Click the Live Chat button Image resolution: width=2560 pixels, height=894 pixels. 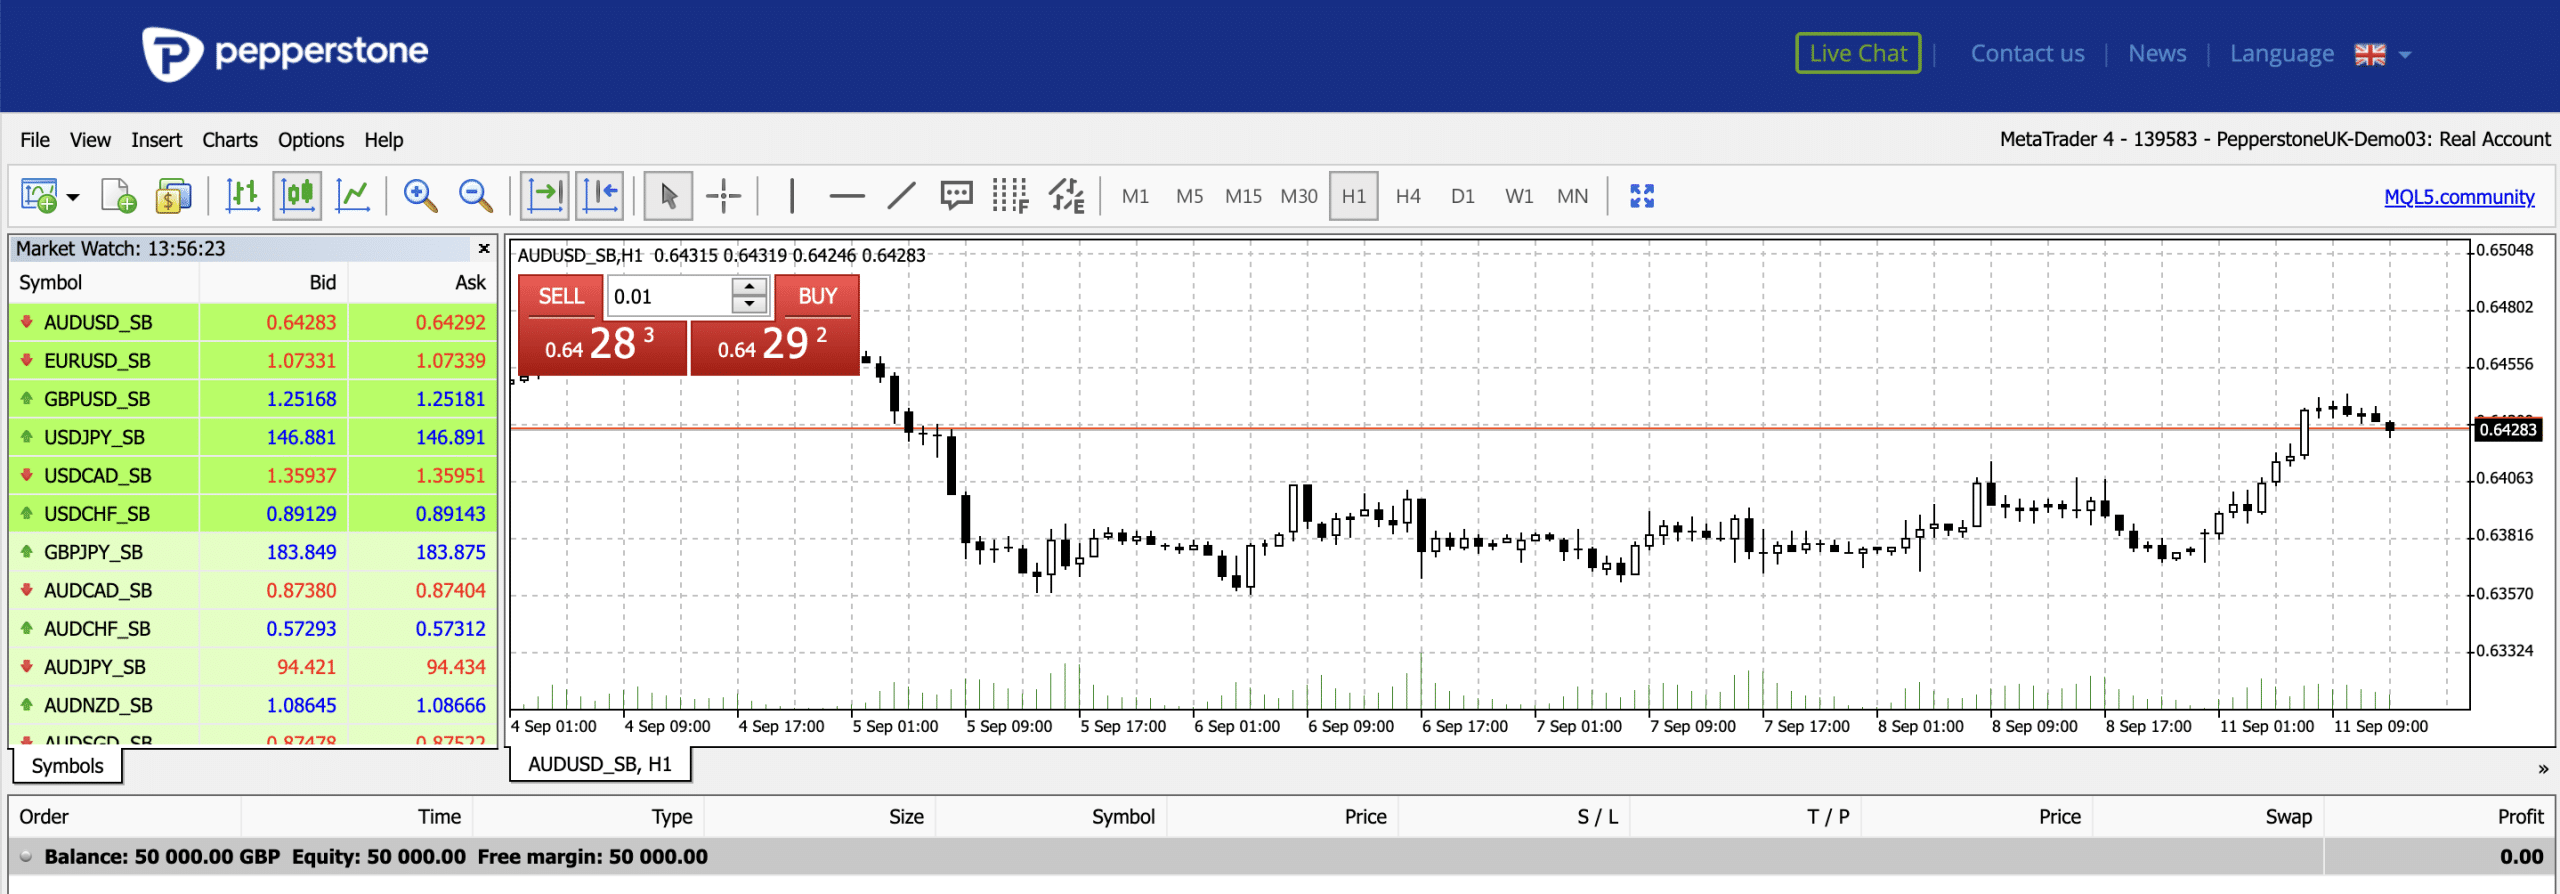point(1858,54)
